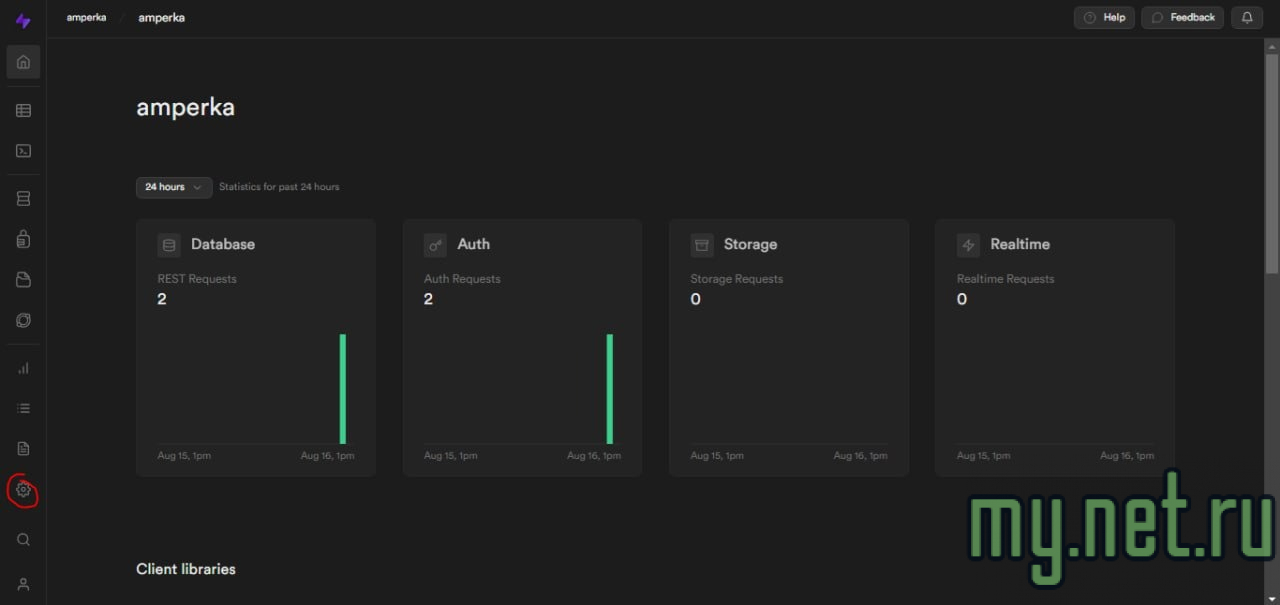Open the API Docs document icon
The width and height of the screenshot is (1280, 605).
pyautogui.click(x=23, y=448)
